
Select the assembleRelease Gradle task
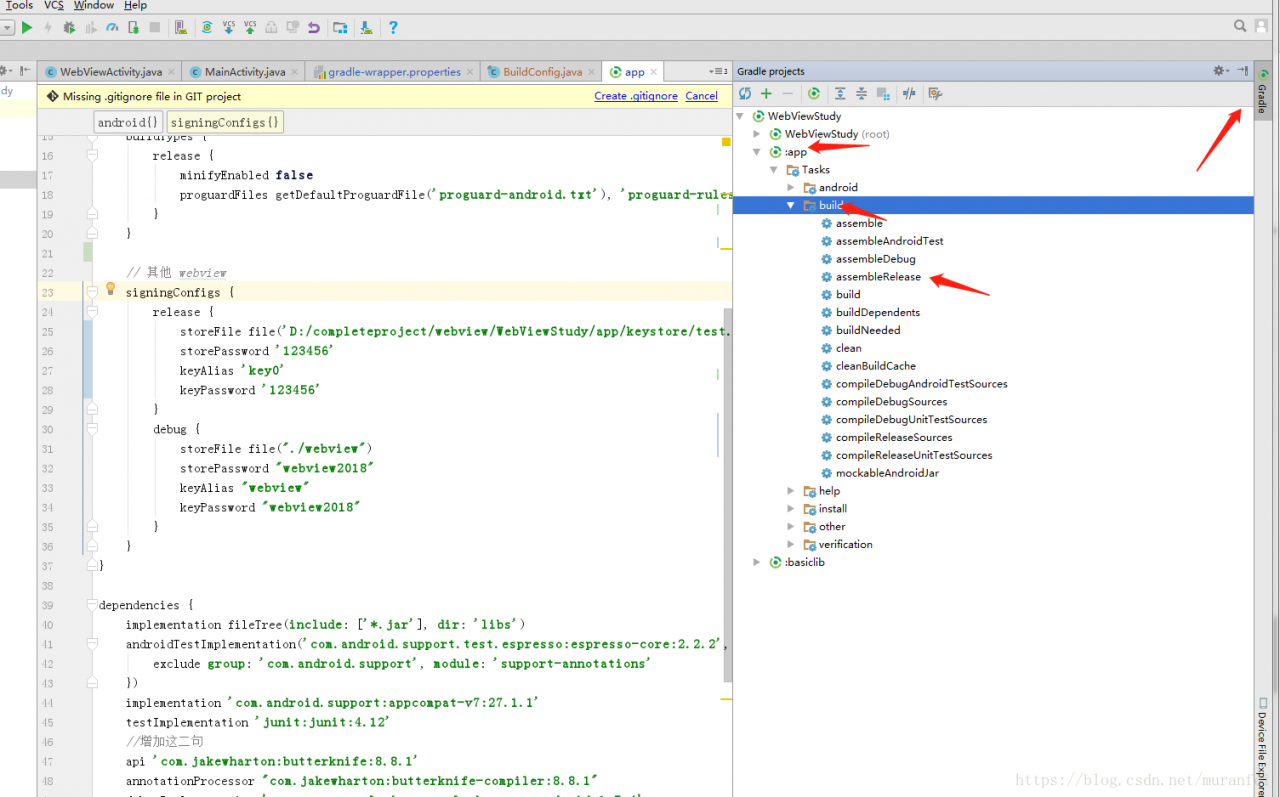click(x=878, y=277)
